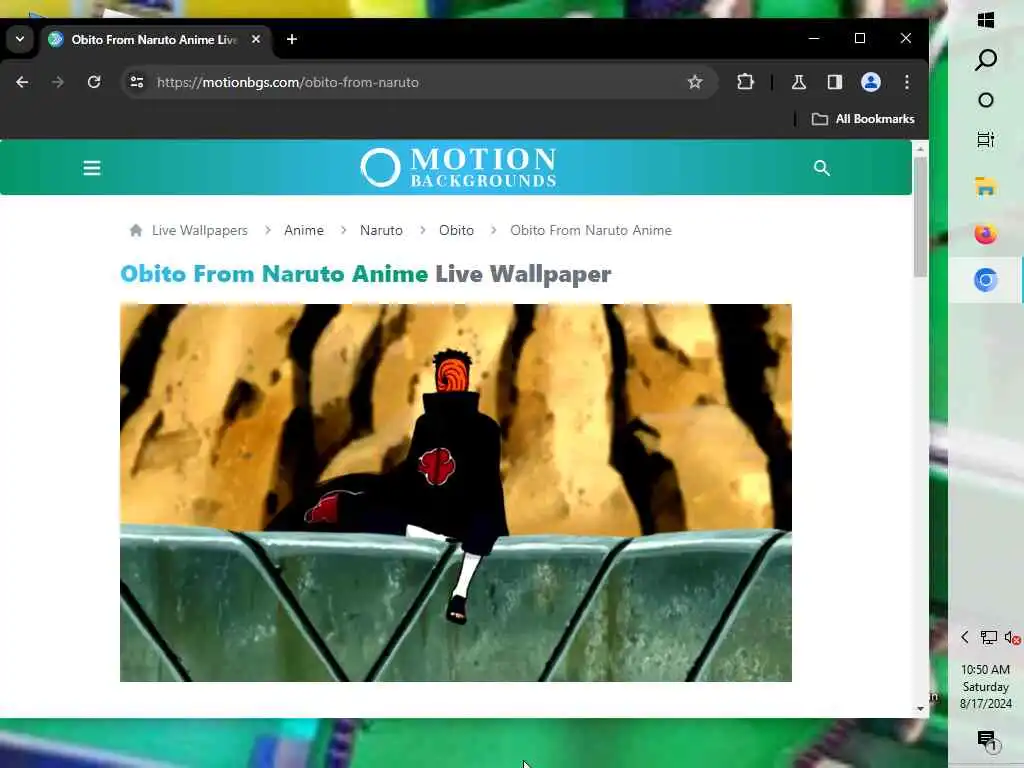Select Chromium icon on taskbar
1024x768 pixels.
pos(986,280)
